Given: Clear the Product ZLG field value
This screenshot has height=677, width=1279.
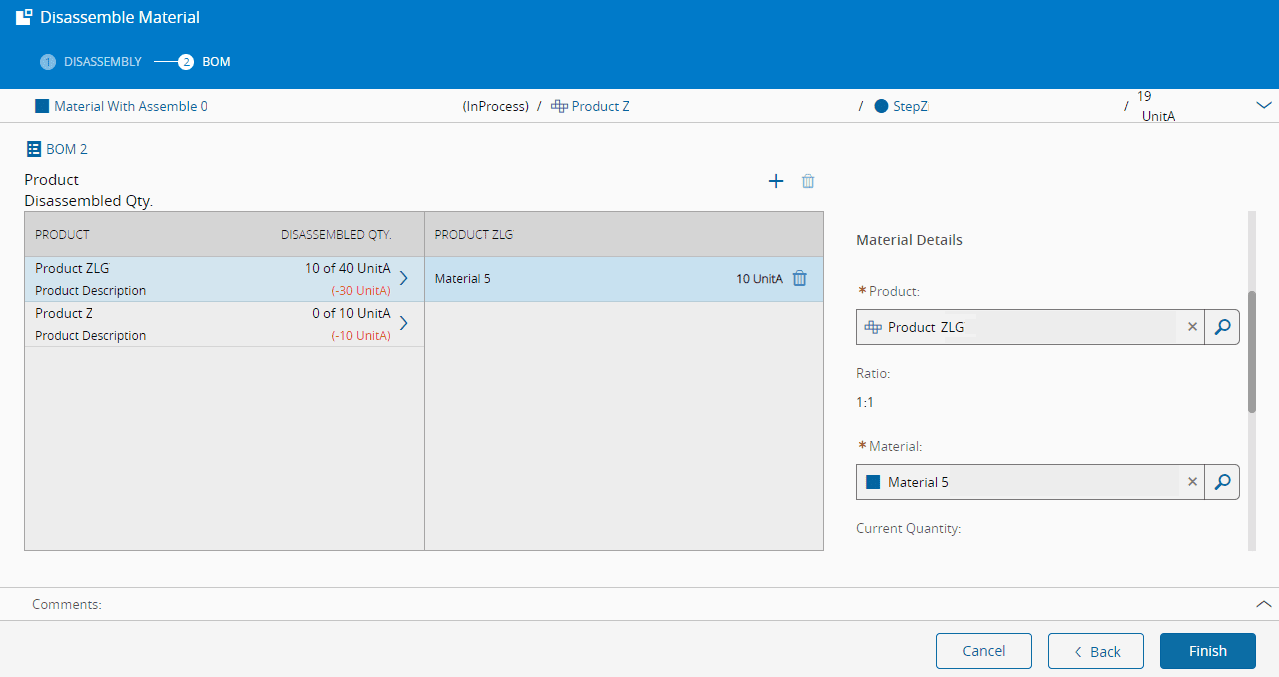Looking at the screenshot, I should 1192,327.
